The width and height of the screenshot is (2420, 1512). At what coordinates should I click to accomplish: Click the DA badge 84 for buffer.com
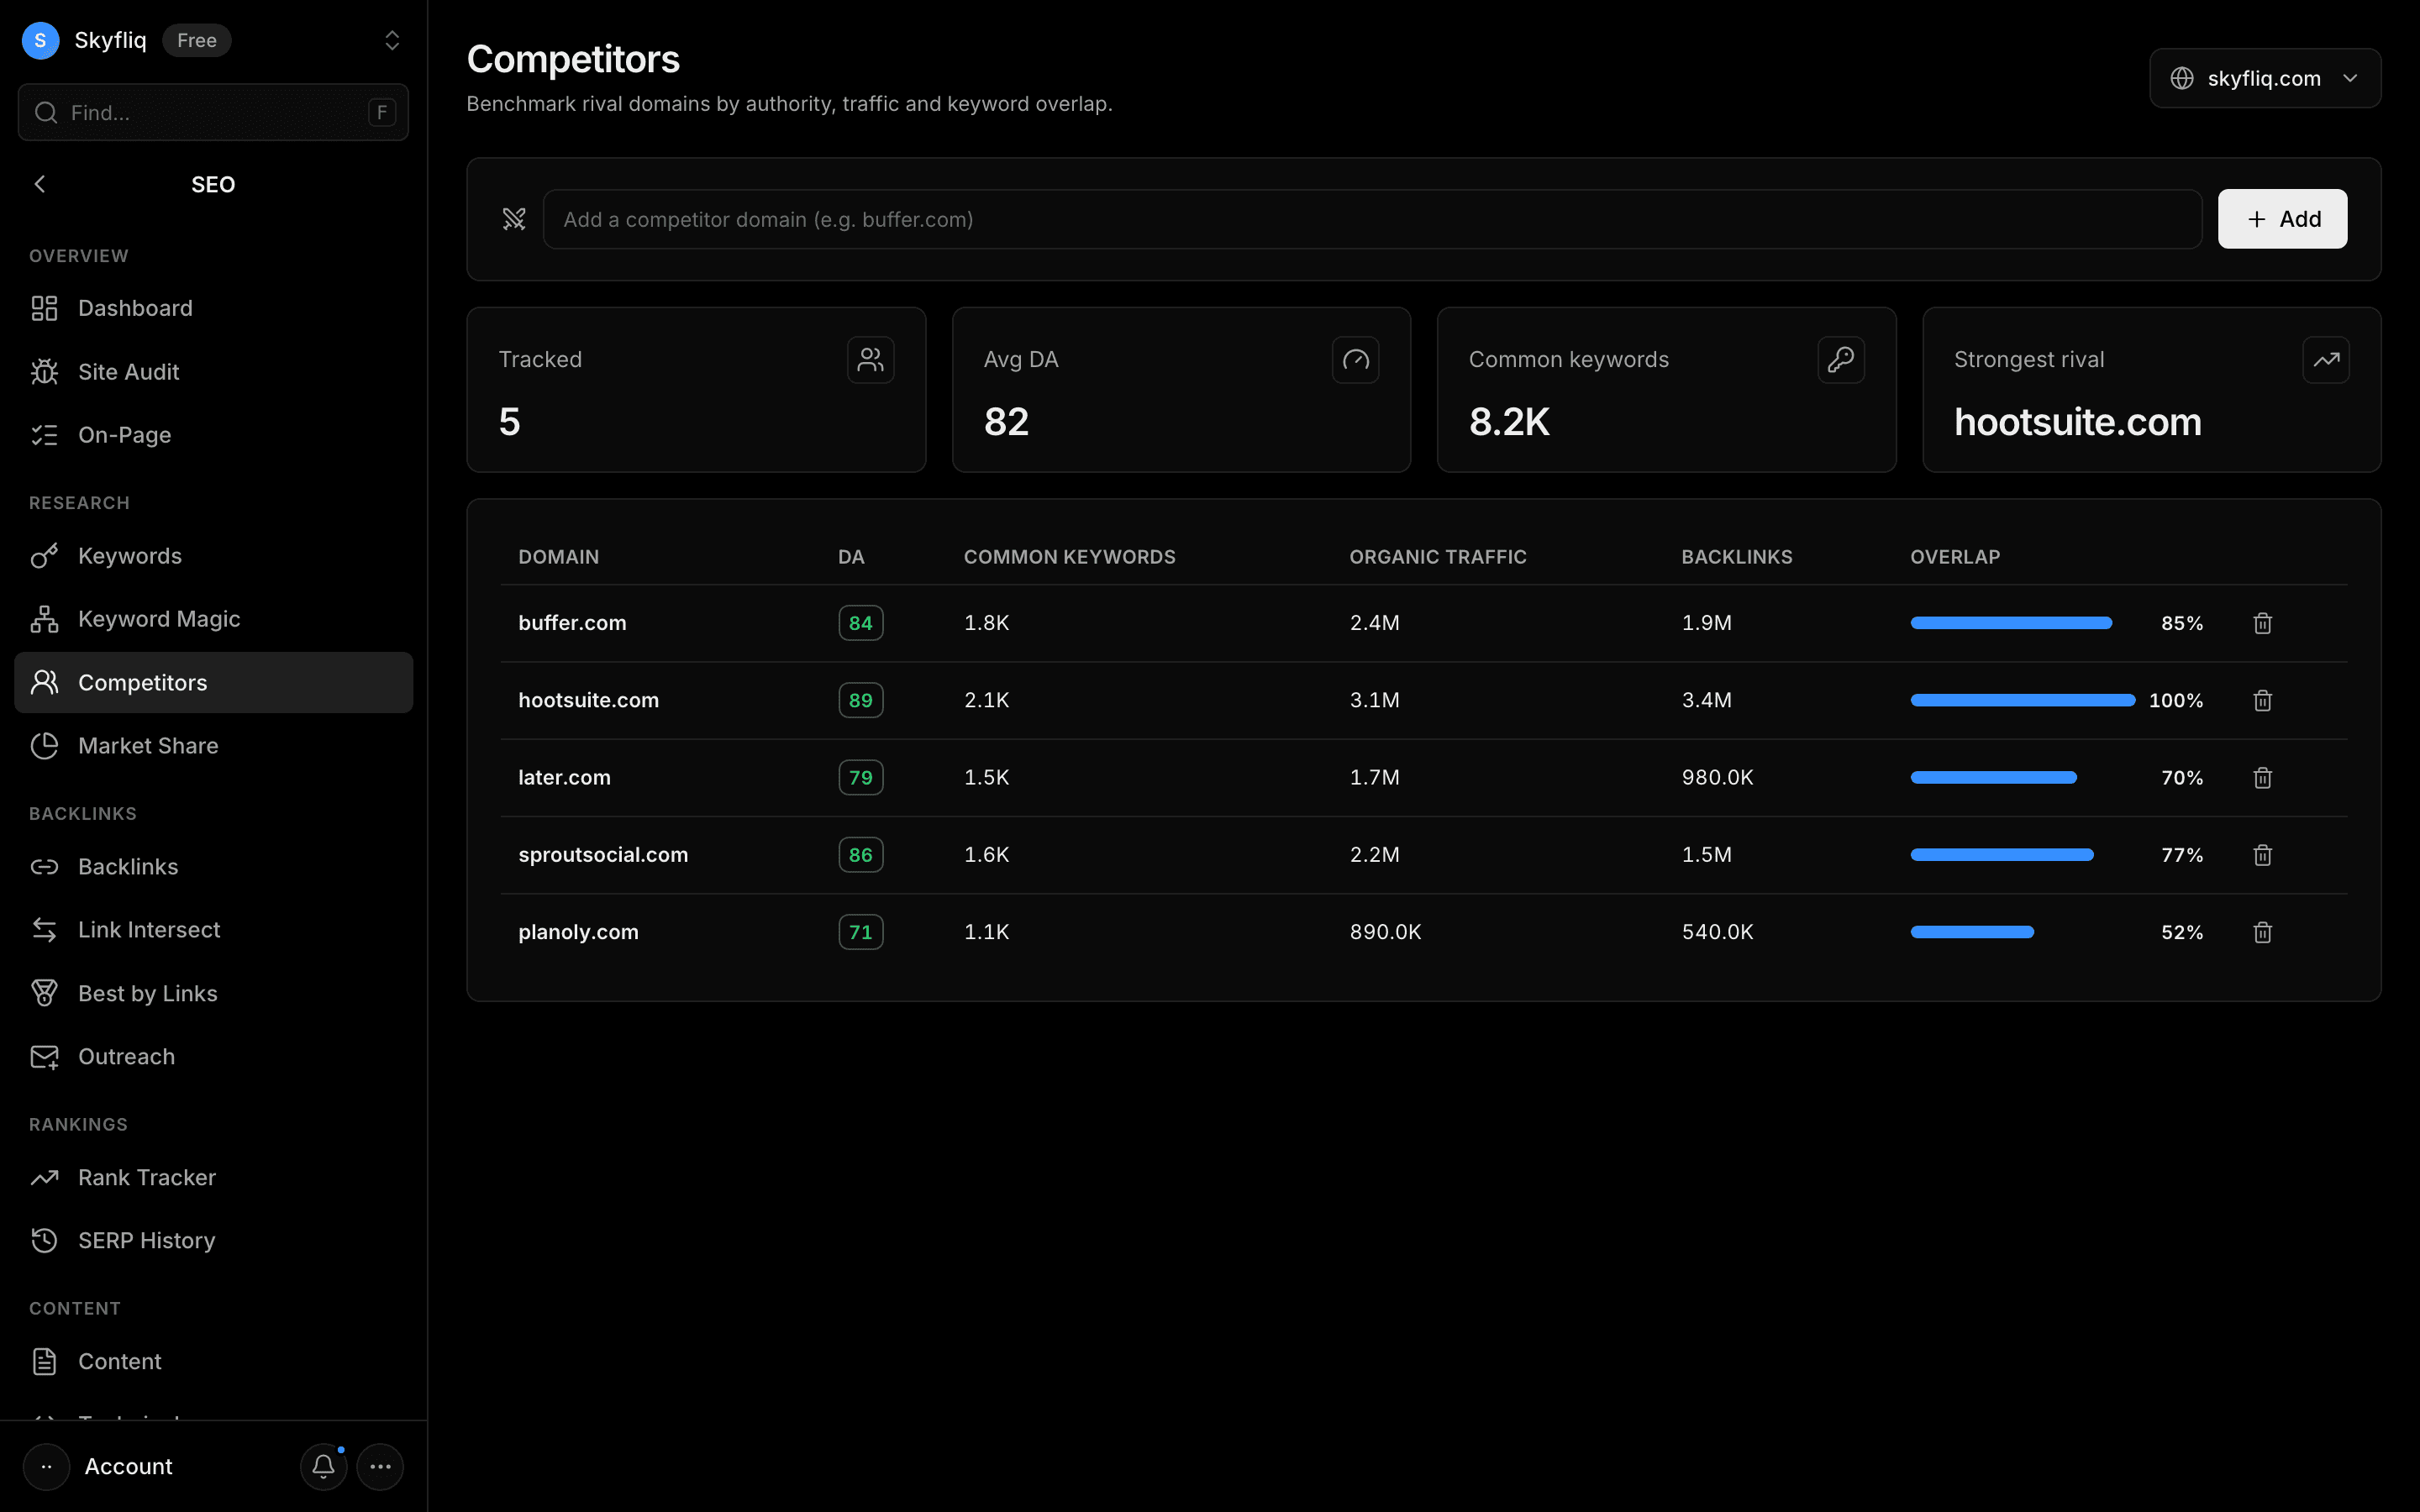click(860, 623)
